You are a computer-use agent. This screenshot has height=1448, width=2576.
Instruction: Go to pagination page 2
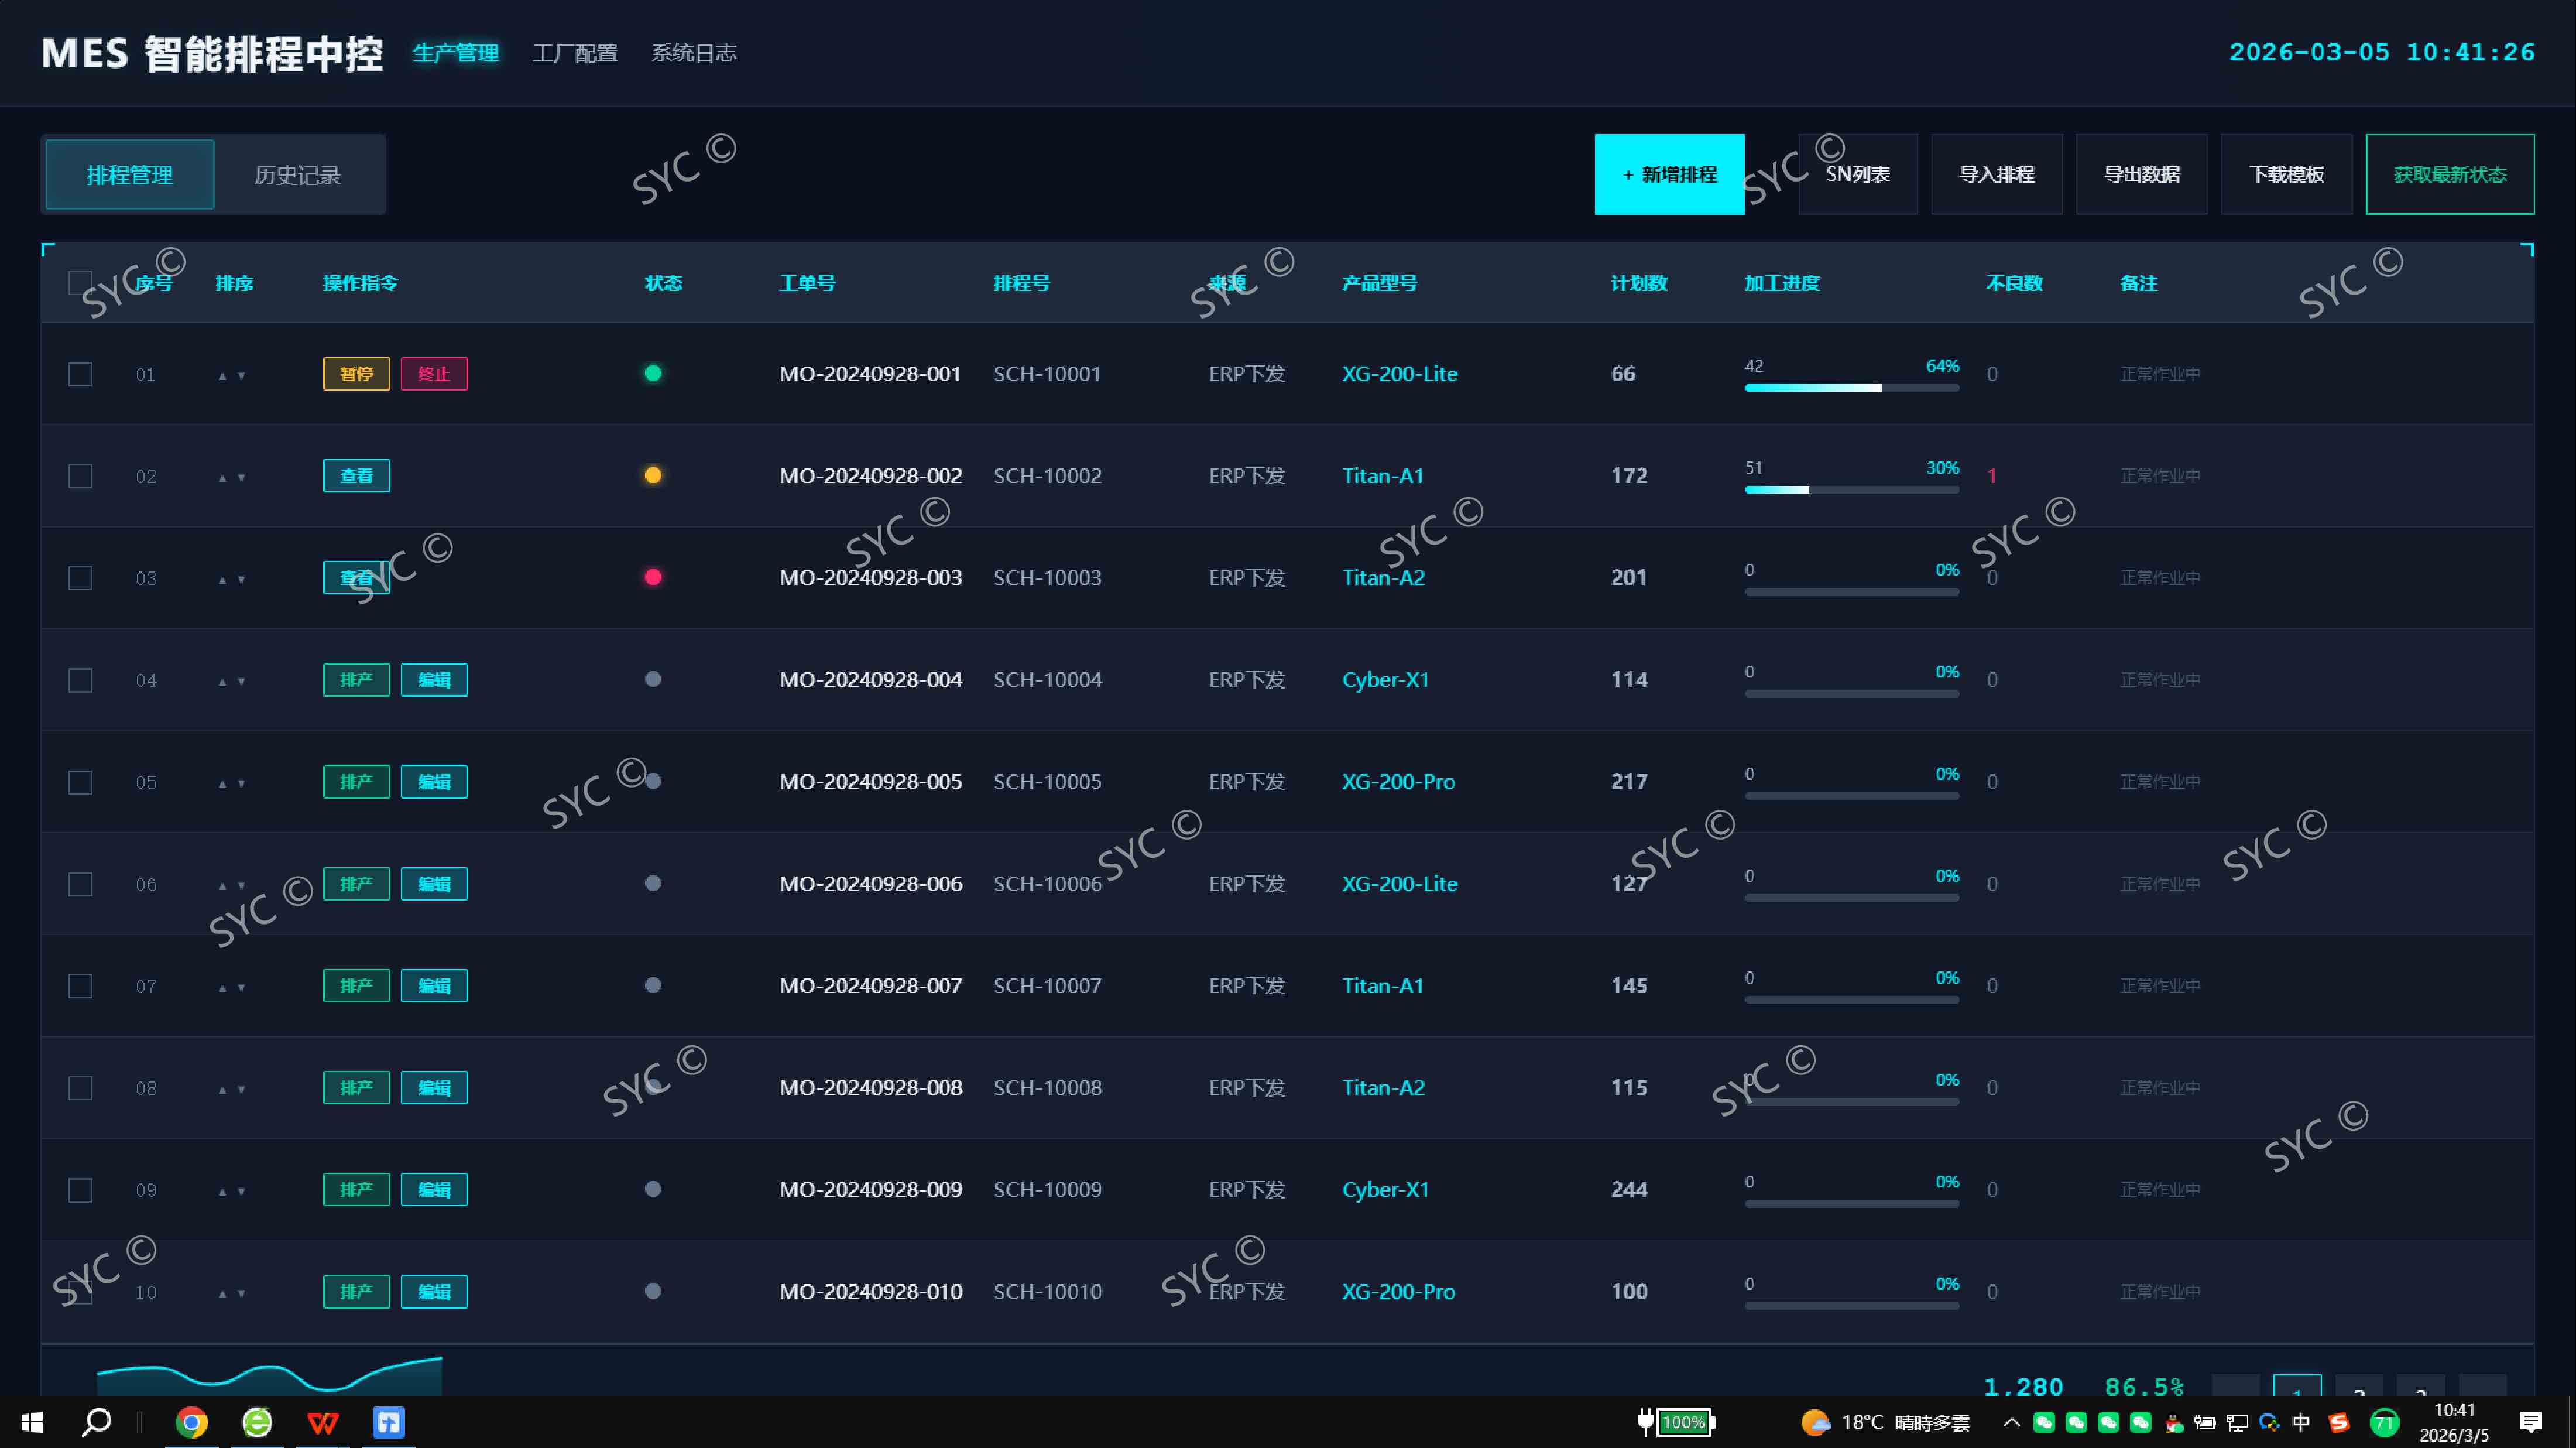coord(2359,1387)
